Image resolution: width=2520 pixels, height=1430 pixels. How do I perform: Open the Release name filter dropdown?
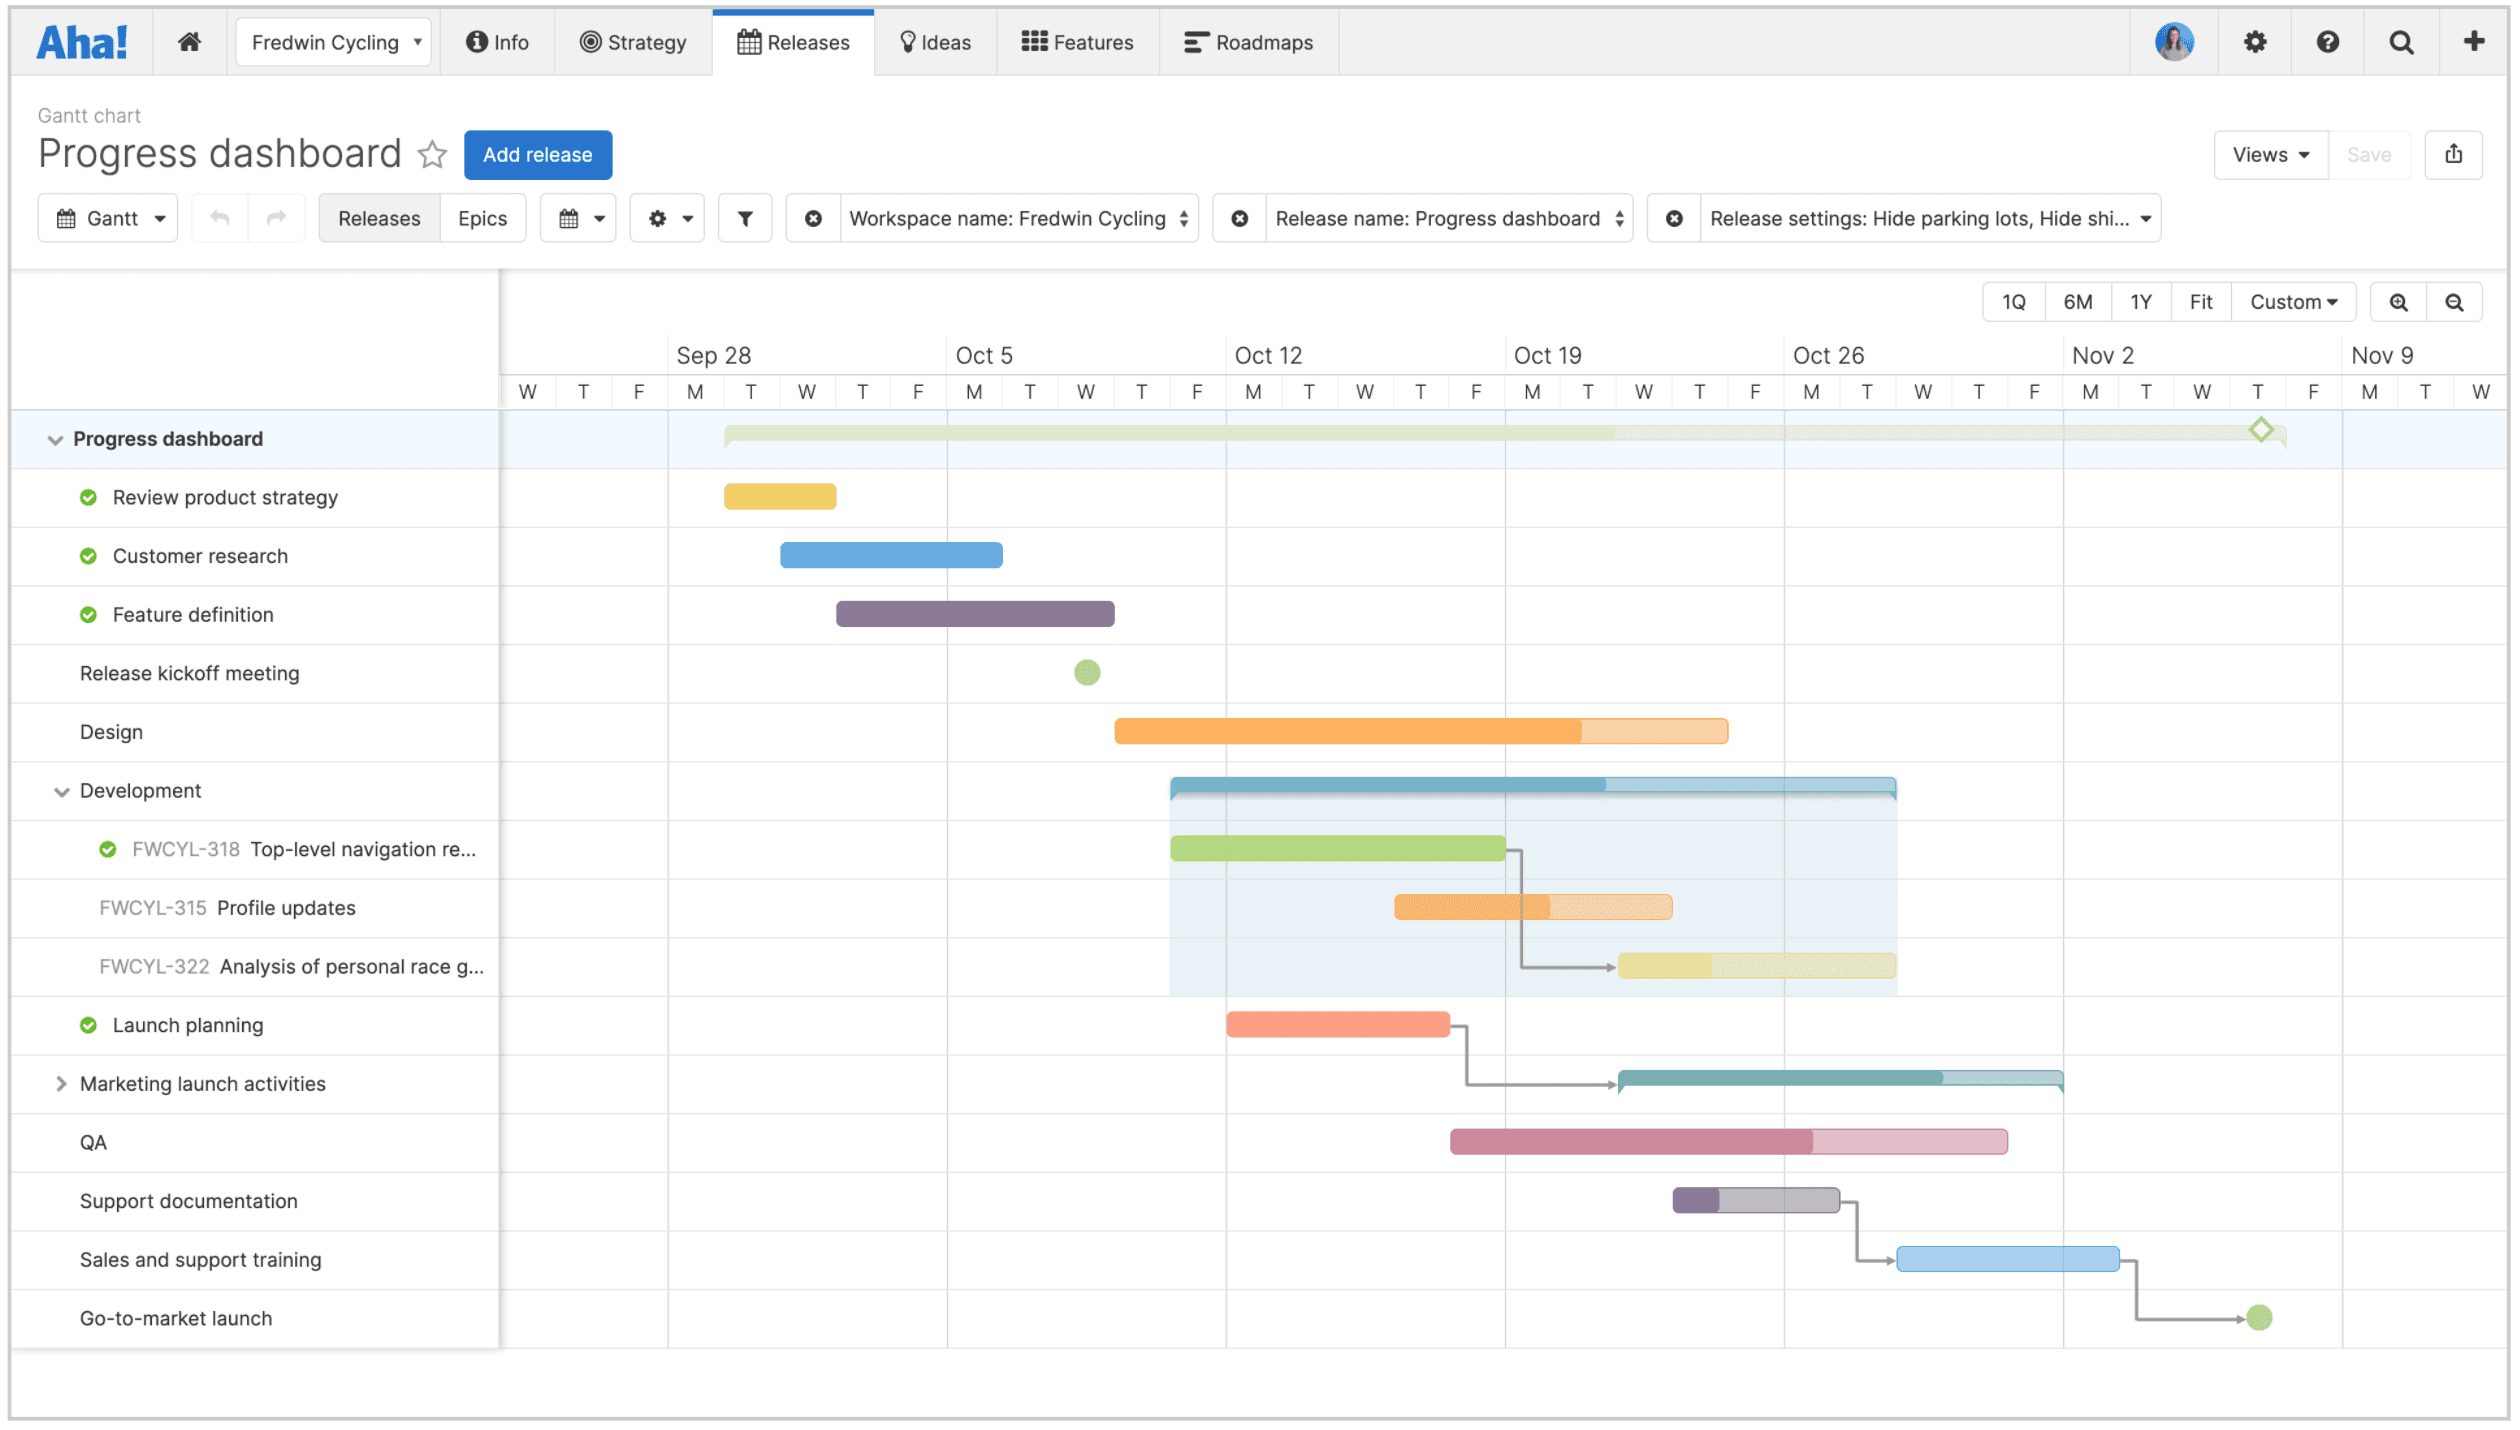click(1449, 218)
